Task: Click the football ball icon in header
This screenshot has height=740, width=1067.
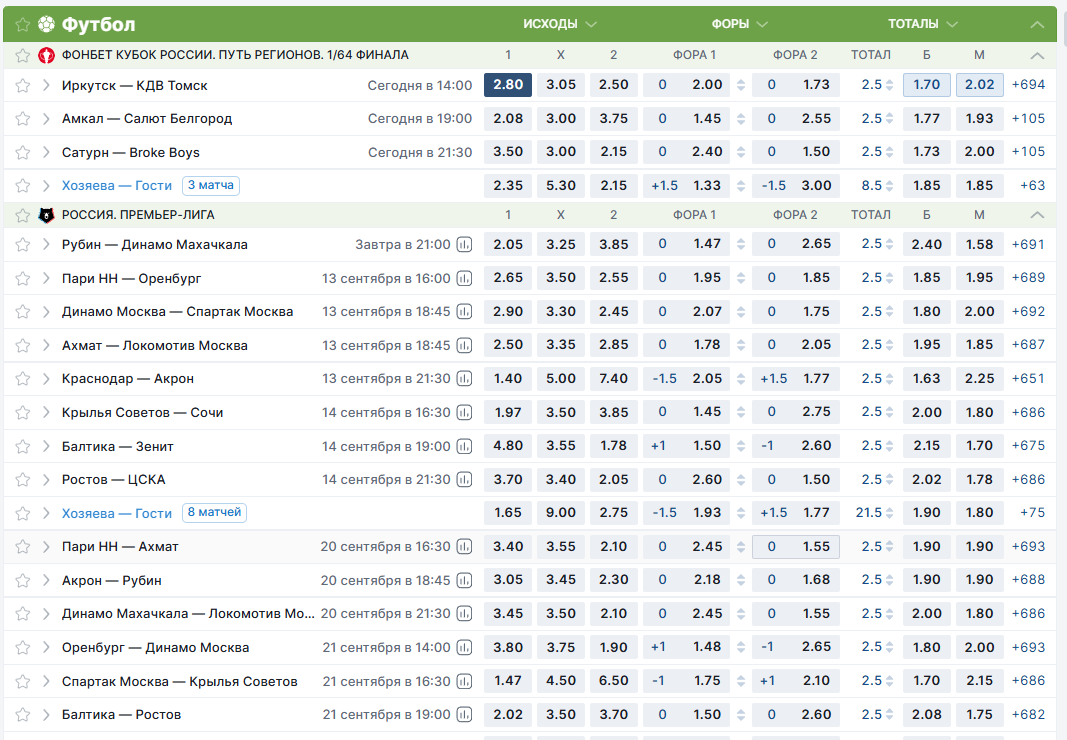Action: [46, 25]
